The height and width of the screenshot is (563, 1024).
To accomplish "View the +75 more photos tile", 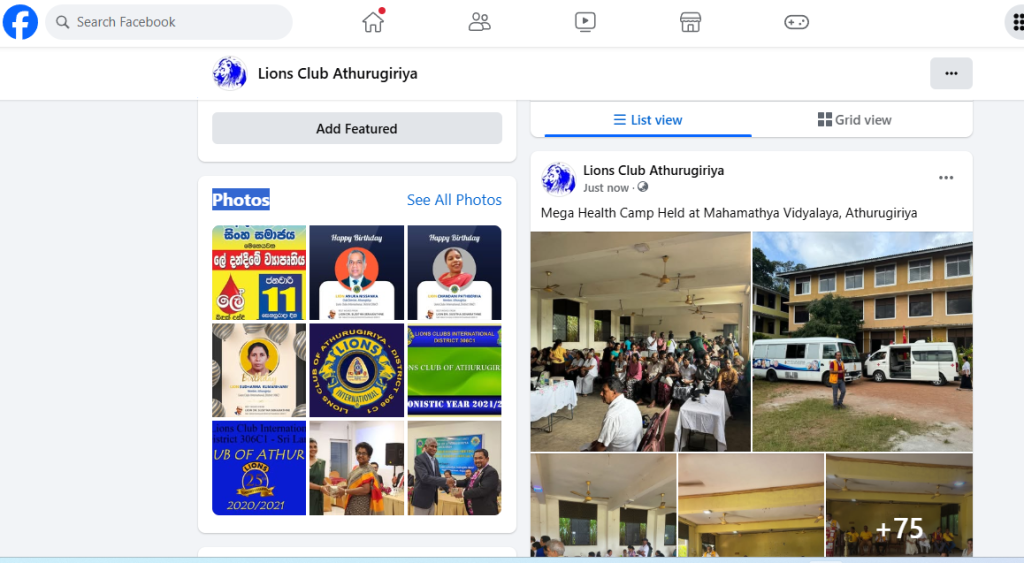I will click(899, 505).
